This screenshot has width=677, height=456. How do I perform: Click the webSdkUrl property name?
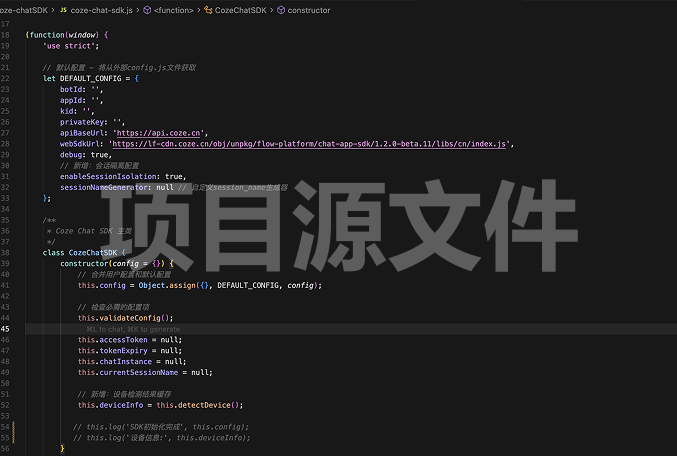(x=79, y=144)
